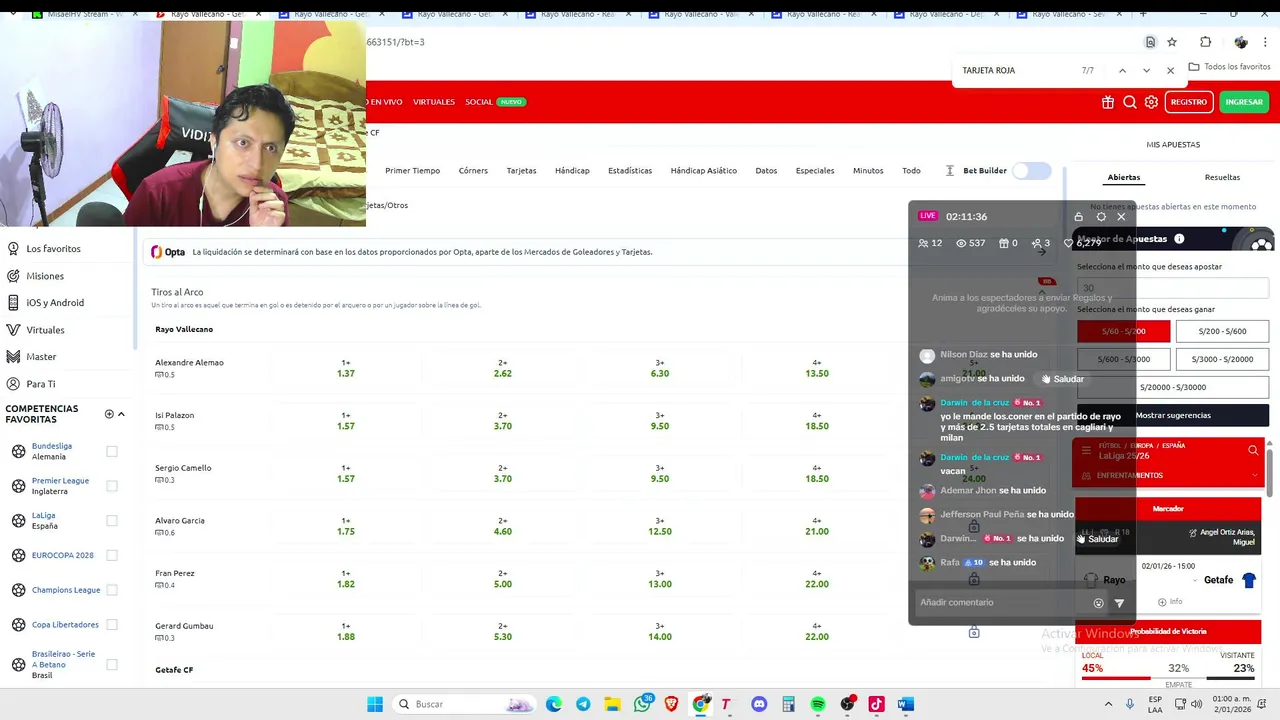The height and width of the screenshot is (720, 1280).
Task: Open the settings gear in red header
Action: 1151,102
